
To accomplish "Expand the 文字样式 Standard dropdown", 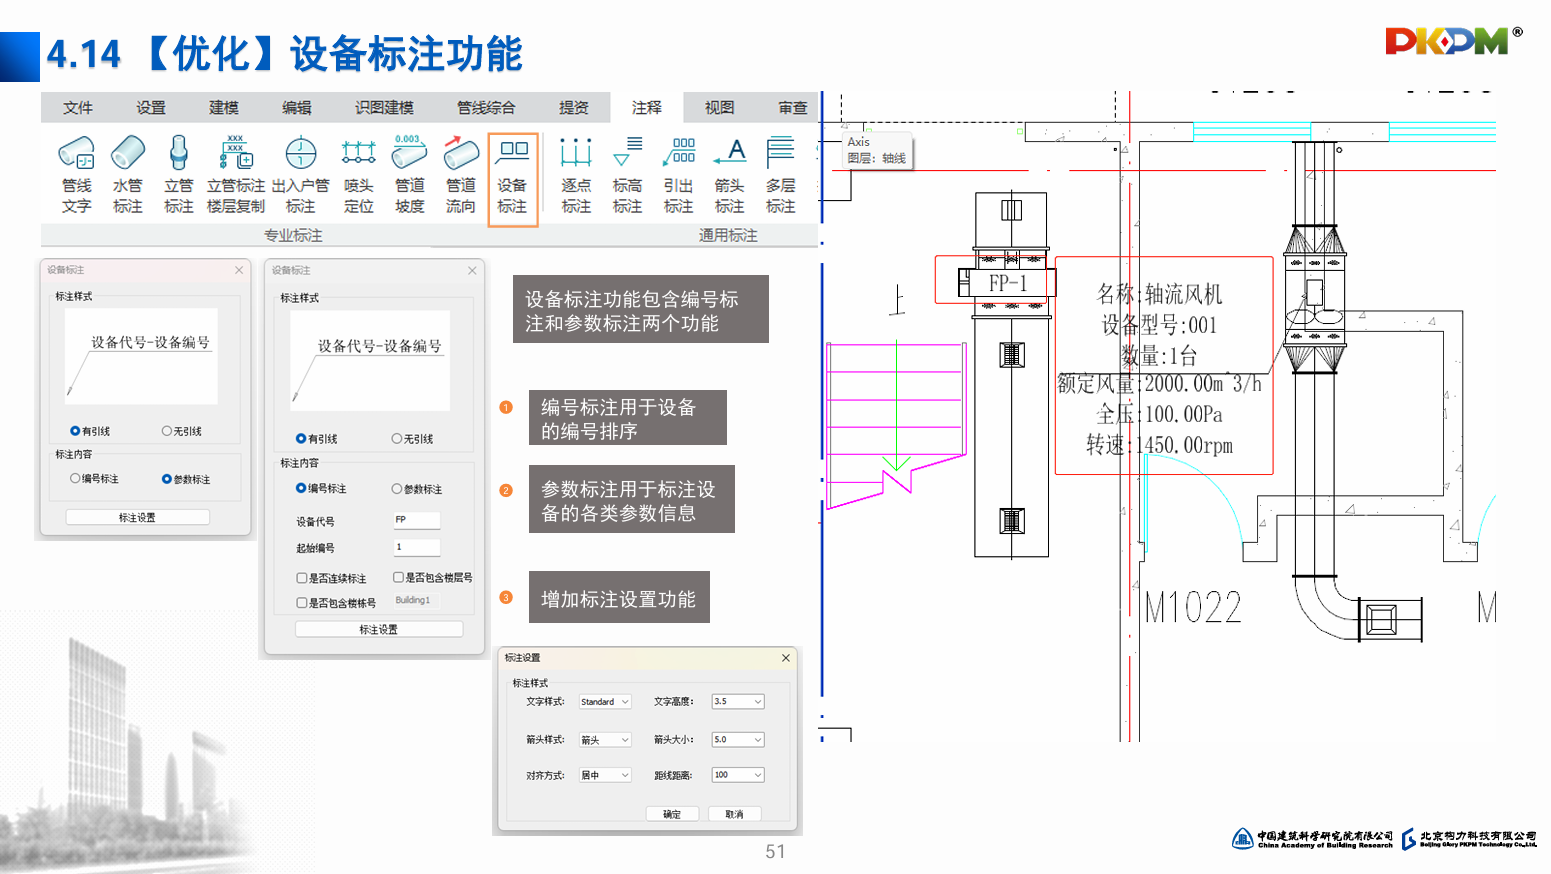I will 605,702.
